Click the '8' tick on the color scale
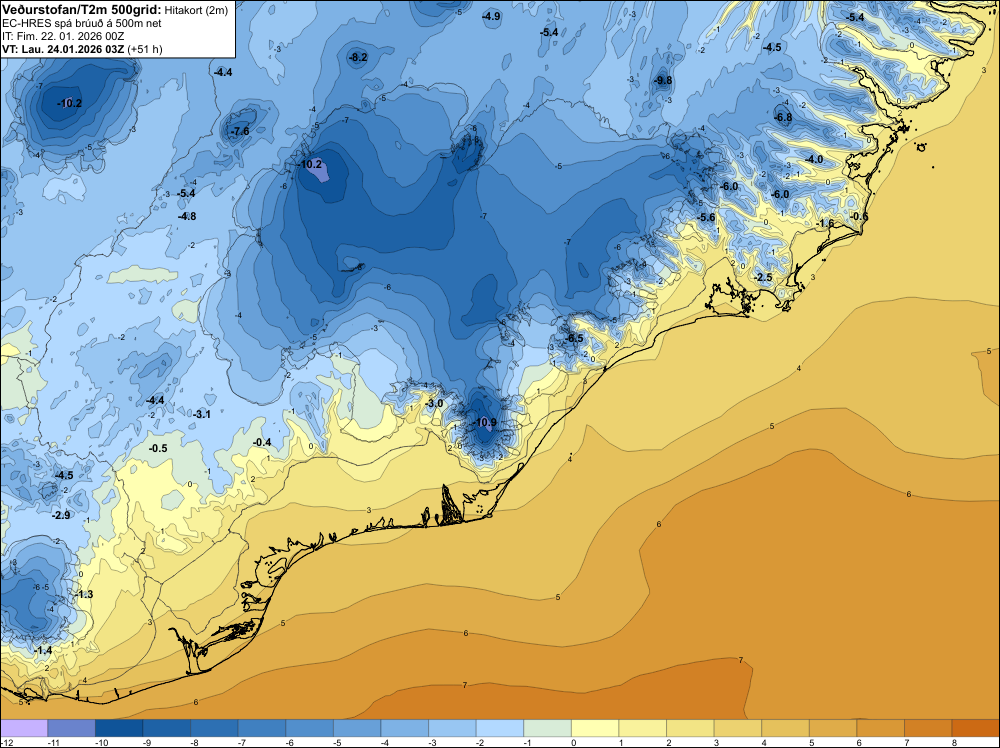This screenshot has height=748, width=1000. click(954, 742)
